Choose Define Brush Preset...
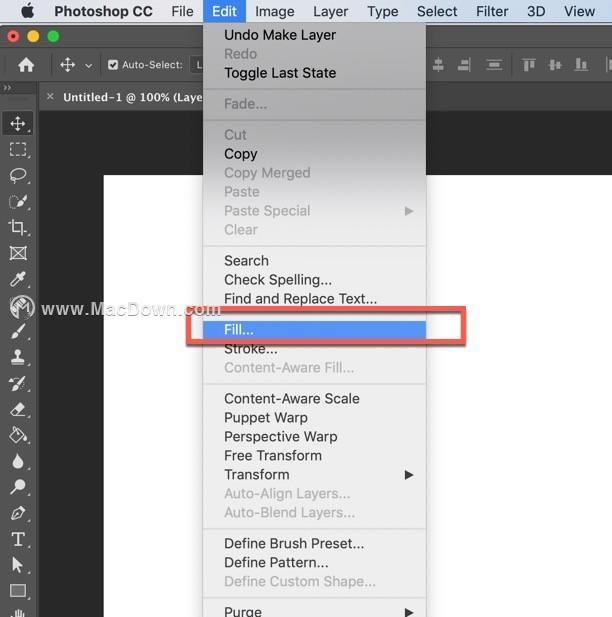The width and height of the screenshot is (612, 617). (314, 543)
